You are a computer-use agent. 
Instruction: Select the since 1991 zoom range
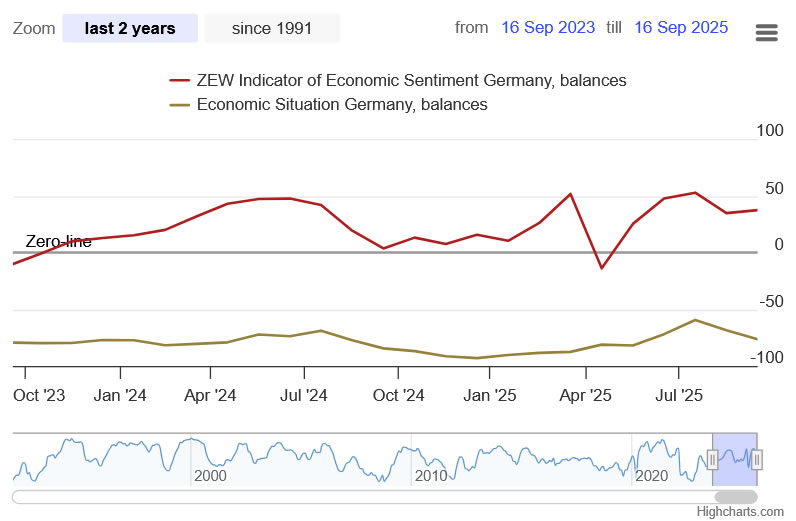coord(272,28)
